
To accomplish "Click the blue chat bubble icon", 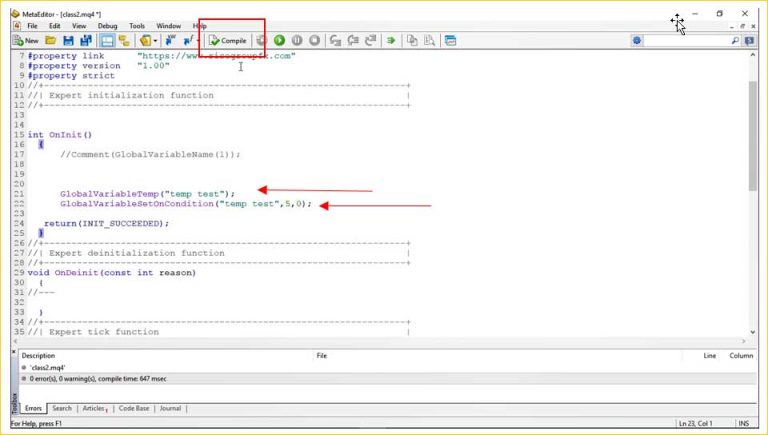I will pos(749,41).
